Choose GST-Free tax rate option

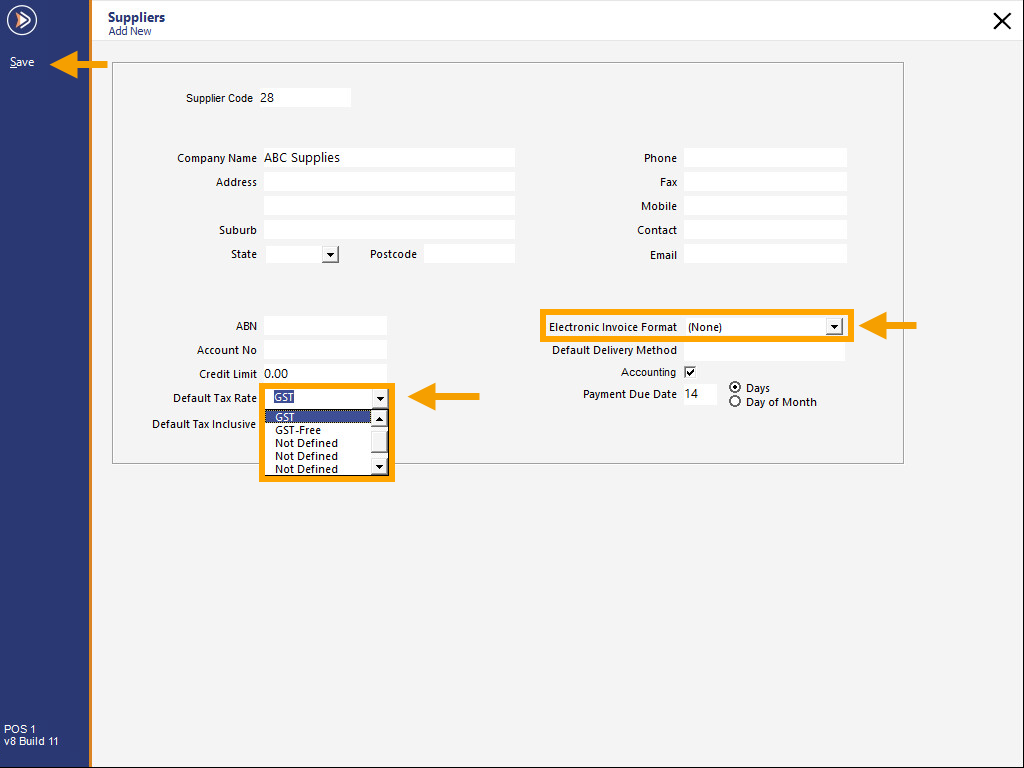click(x=318, y=430)
